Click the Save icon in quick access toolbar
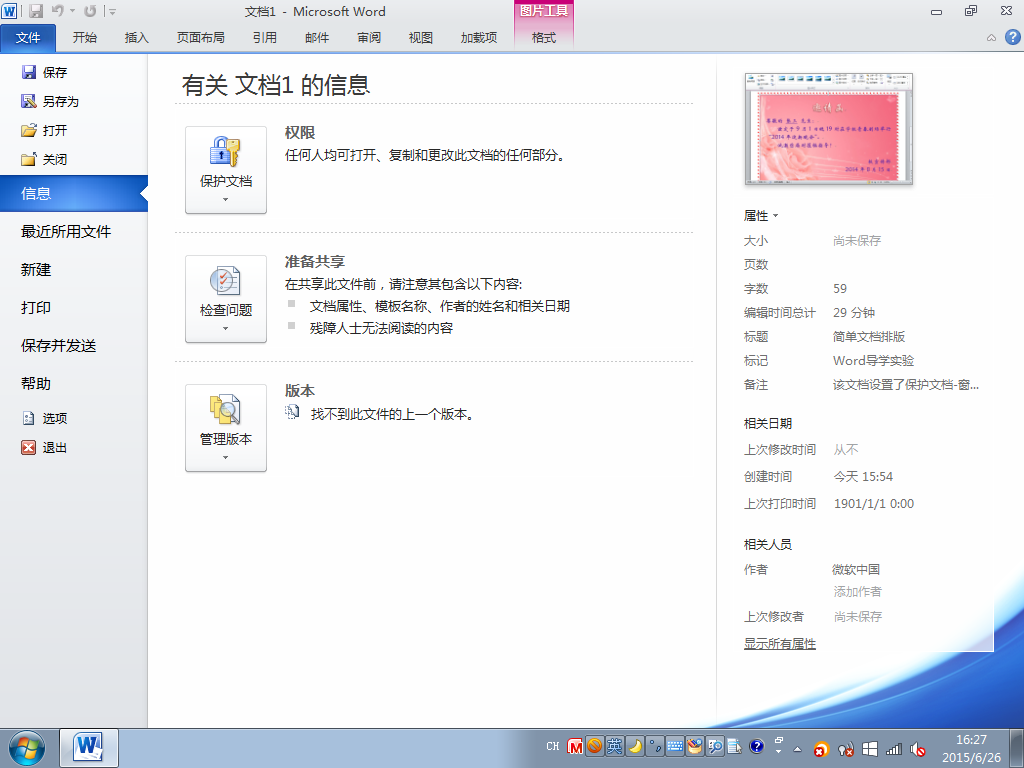 coord(36,11)
